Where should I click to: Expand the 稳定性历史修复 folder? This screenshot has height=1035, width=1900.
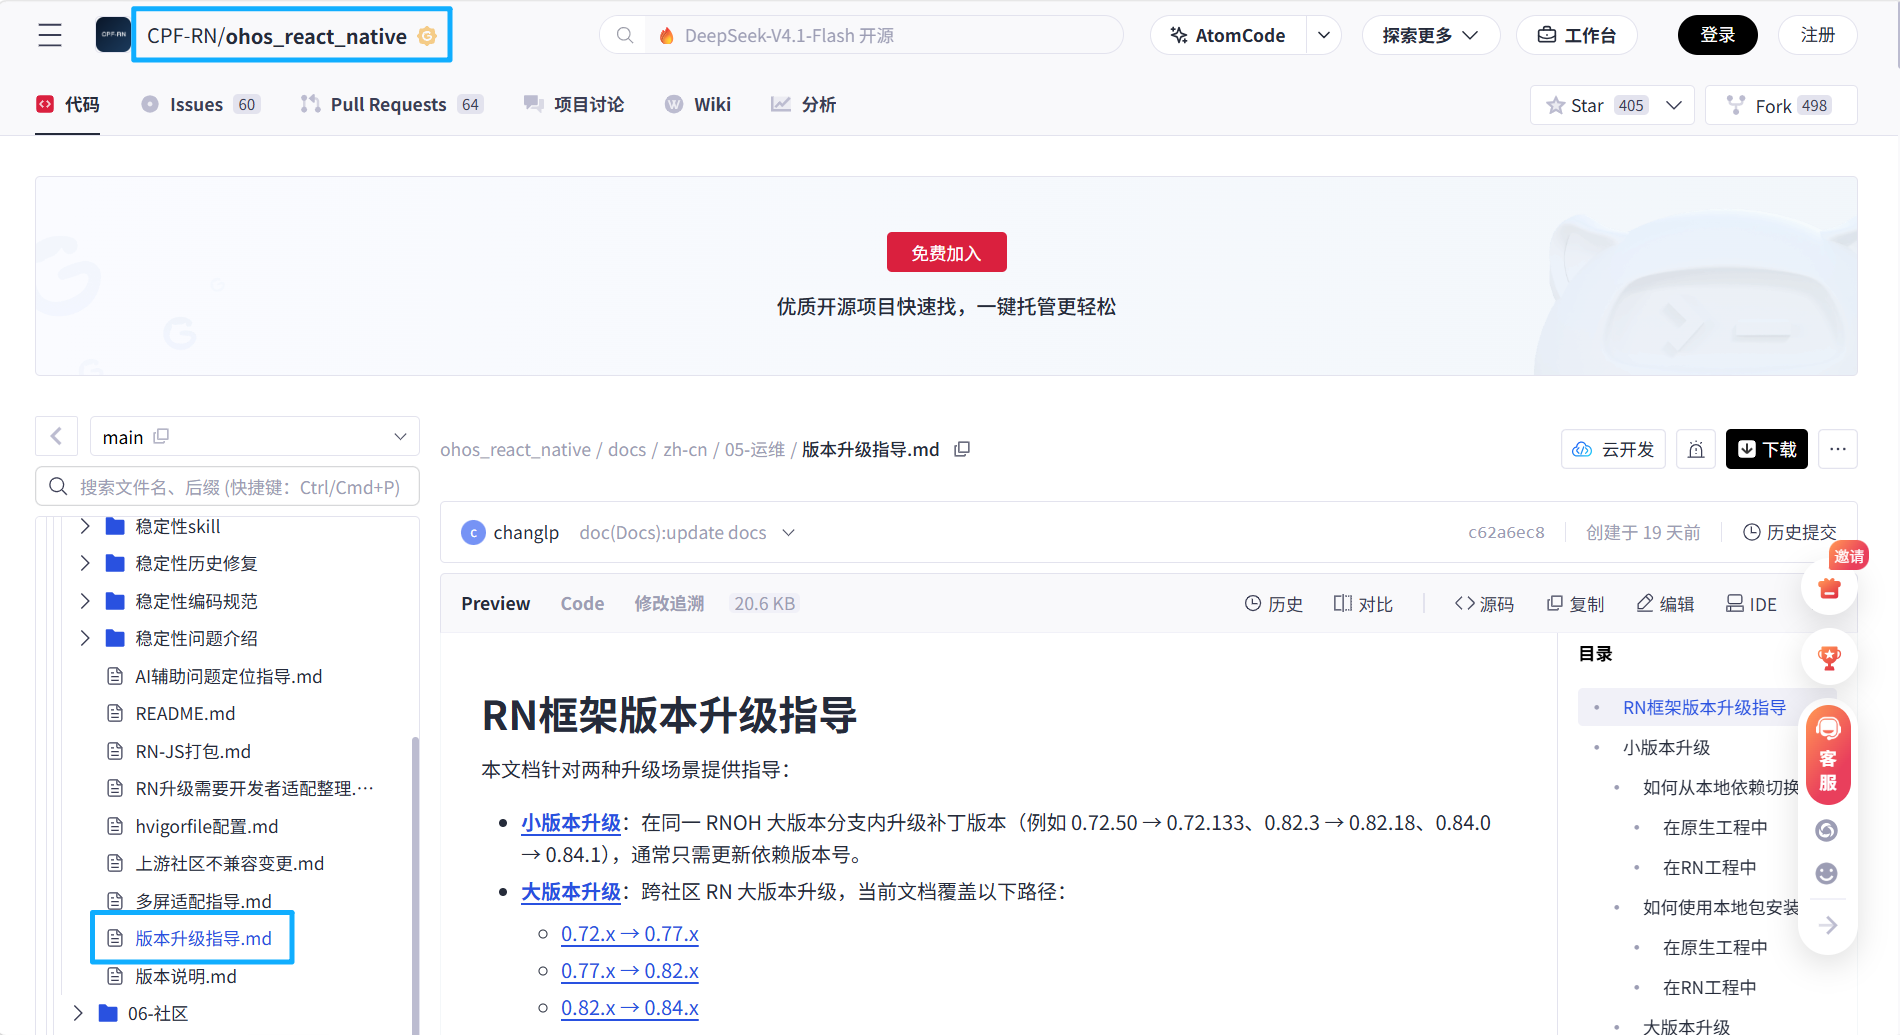pos(85,563)
